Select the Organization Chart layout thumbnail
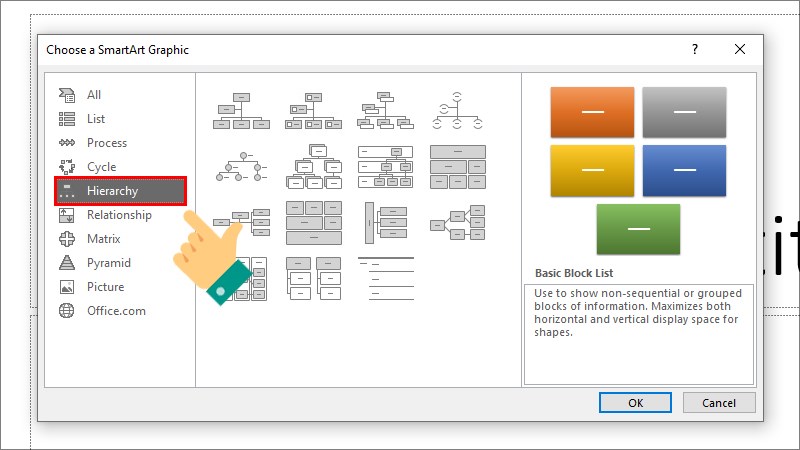 pyautogui.click(x=236, y=111)
